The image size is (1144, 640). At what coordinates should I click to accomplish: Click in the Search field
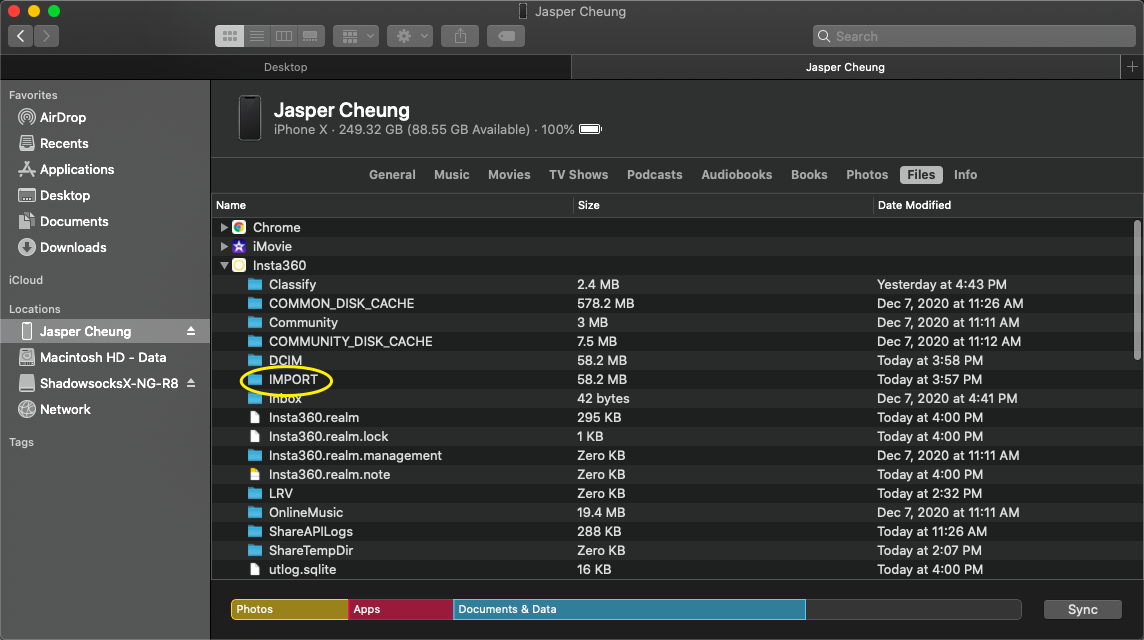[975, 36]
